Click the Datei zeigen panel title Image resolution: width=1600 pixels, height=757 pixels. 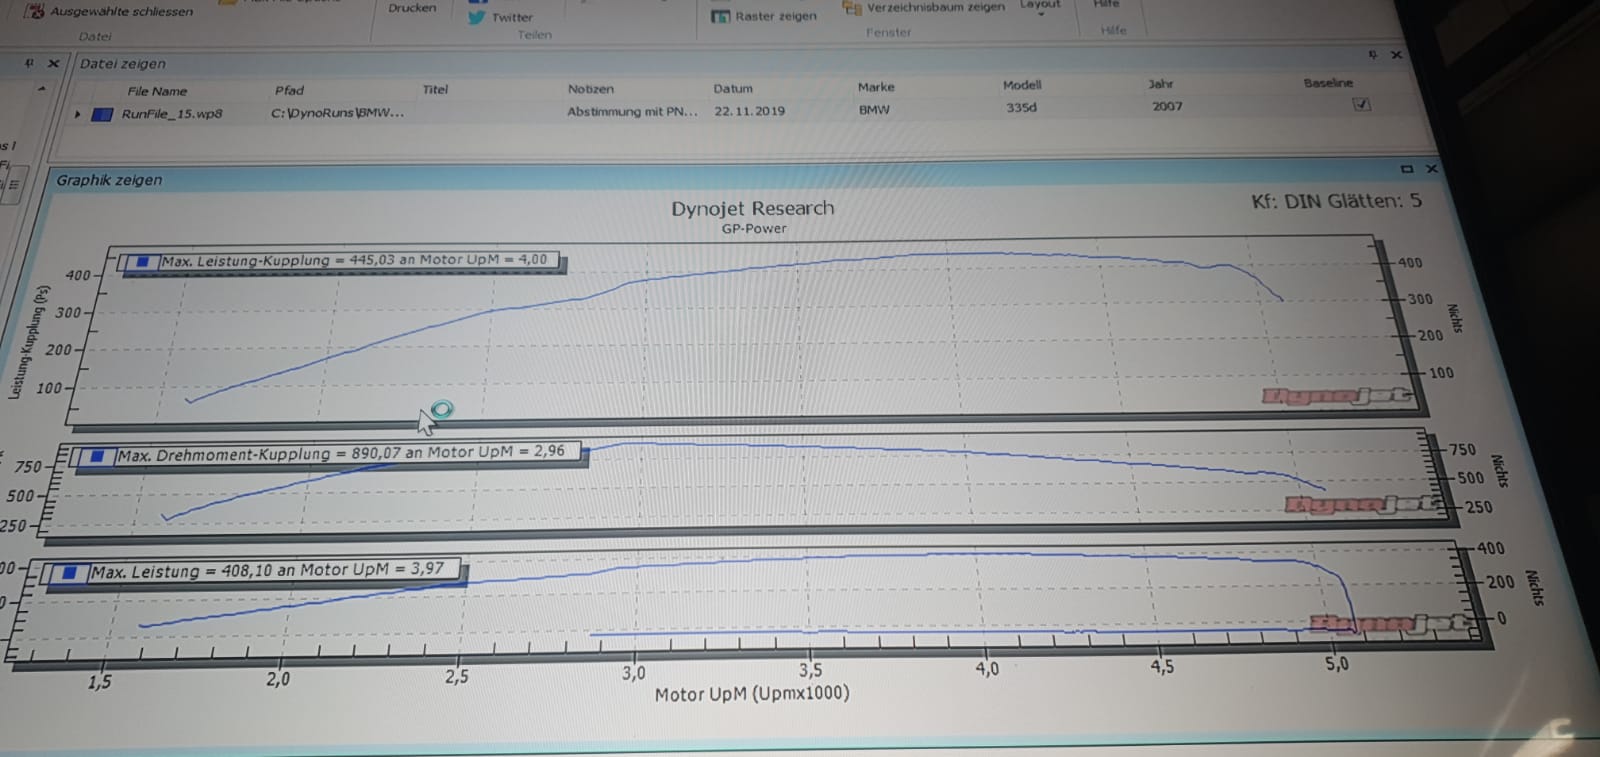click(123, 64)
